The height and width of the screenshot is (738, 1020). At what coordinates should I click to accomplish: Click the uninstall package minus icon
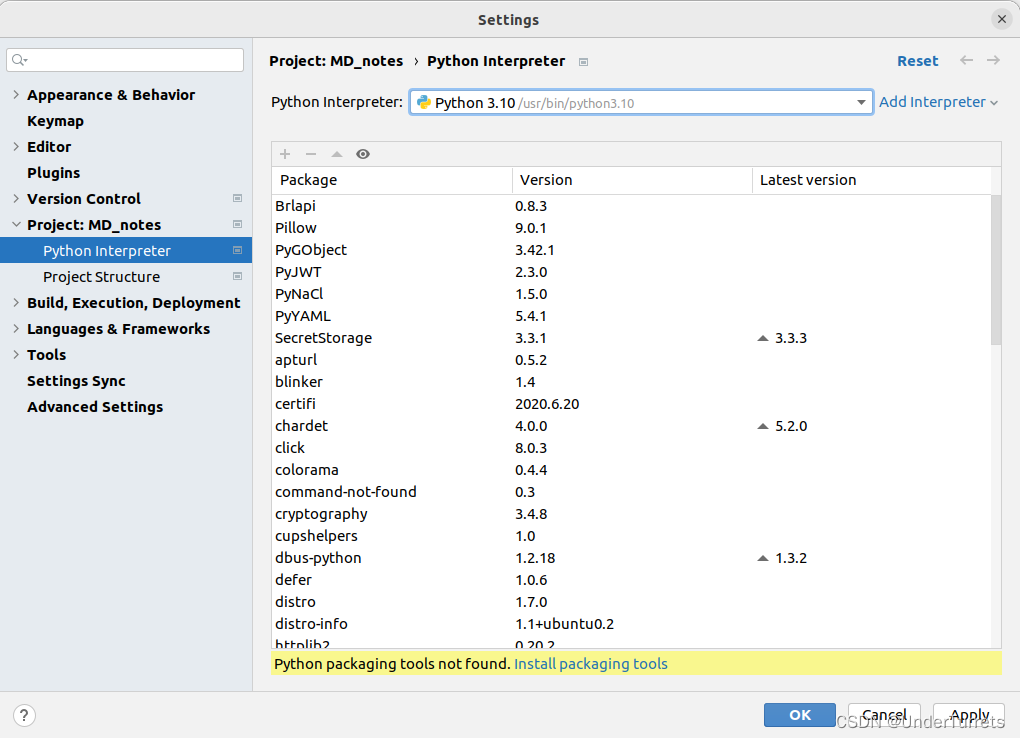[x=311, y=154]
